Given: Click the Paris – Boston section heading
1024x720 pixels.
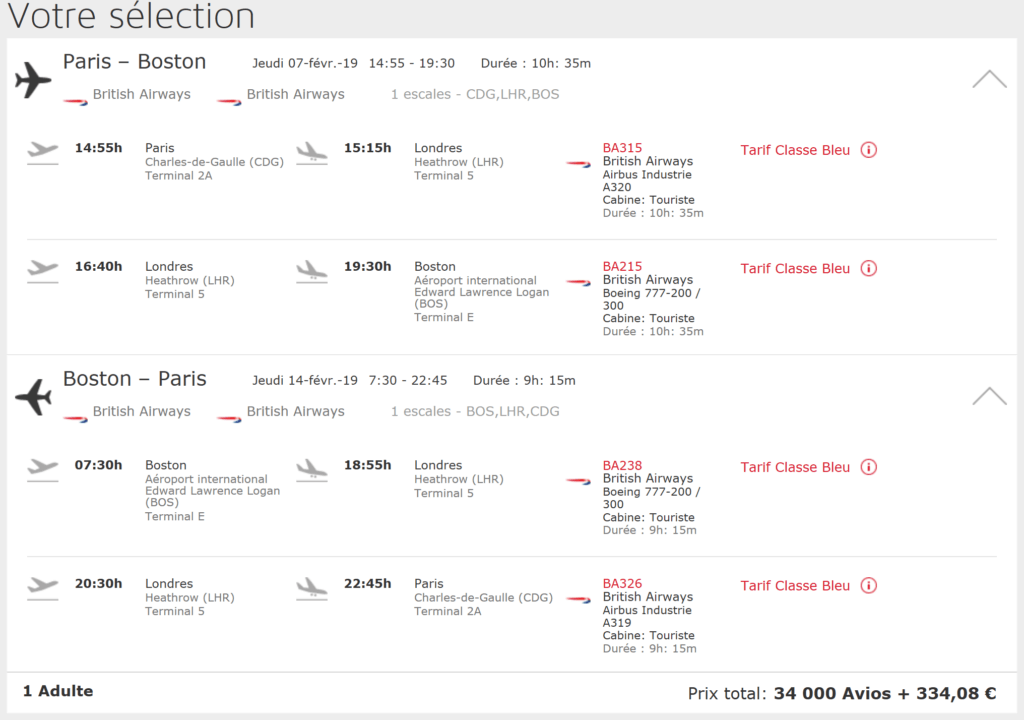Looking at the screenshot, I should tap(134, 62).
